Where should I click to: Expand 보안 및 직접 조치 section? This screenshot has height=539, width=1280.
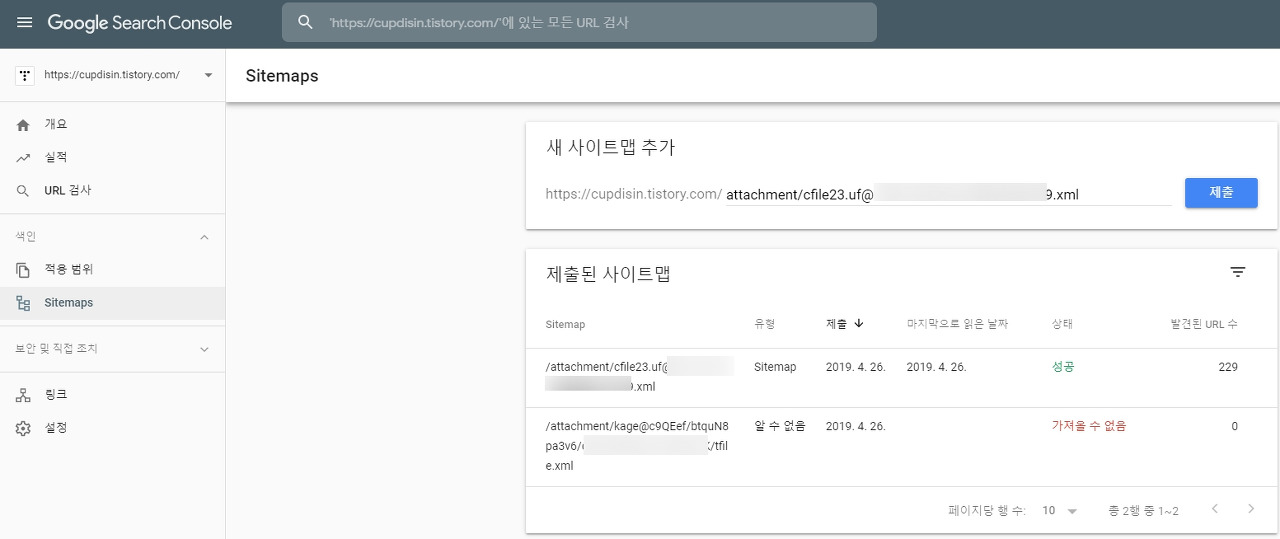tap(205, 349)
